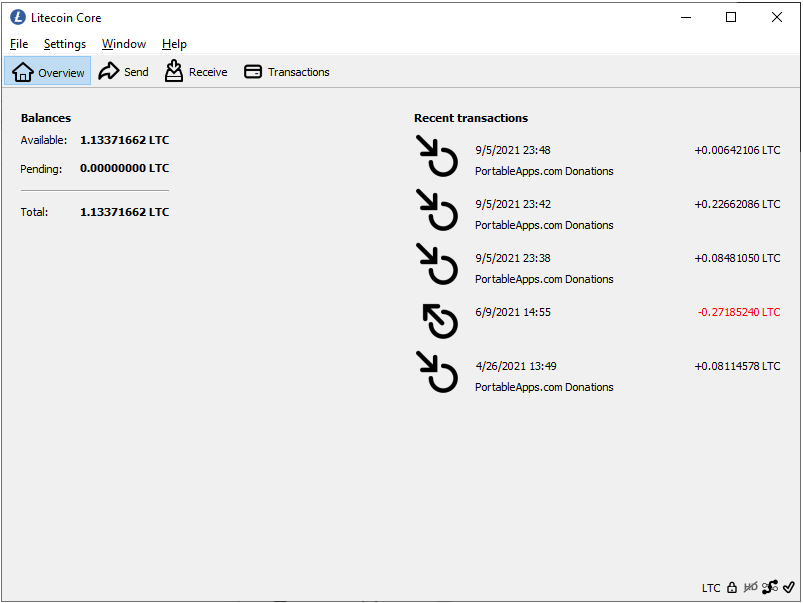Open the Help menu
The image size is (803, 603).
(174, 44)
